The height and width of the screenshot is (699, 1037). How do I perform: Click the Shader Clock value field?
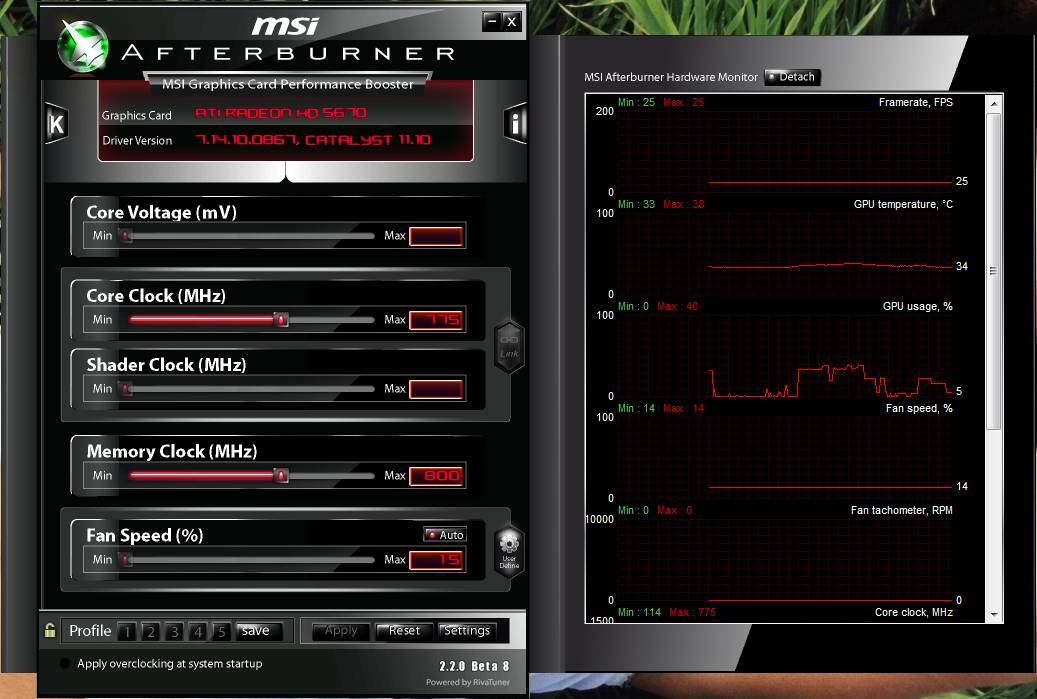(436, 389)
